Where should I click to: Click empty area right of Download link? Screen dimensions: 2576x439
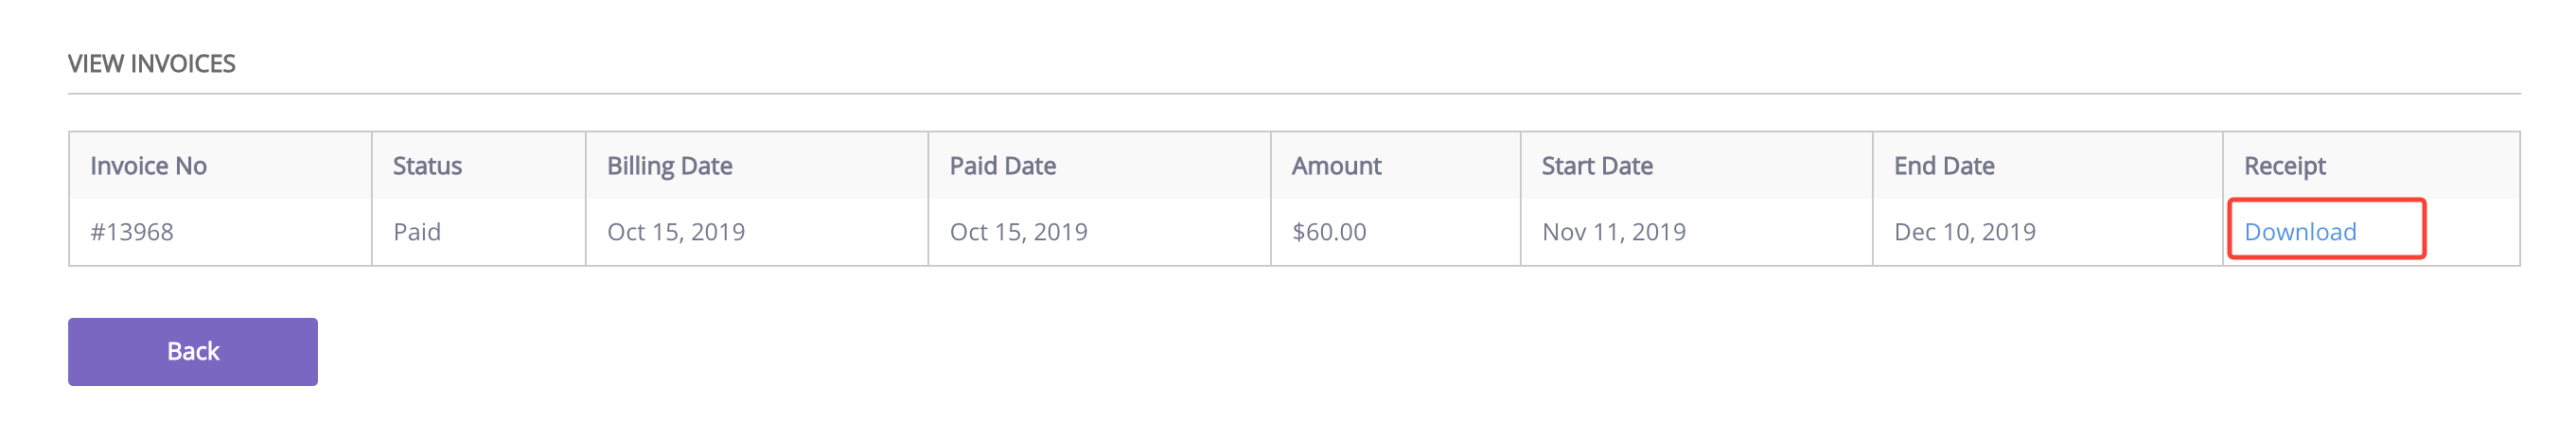(x=2470, y=232)
